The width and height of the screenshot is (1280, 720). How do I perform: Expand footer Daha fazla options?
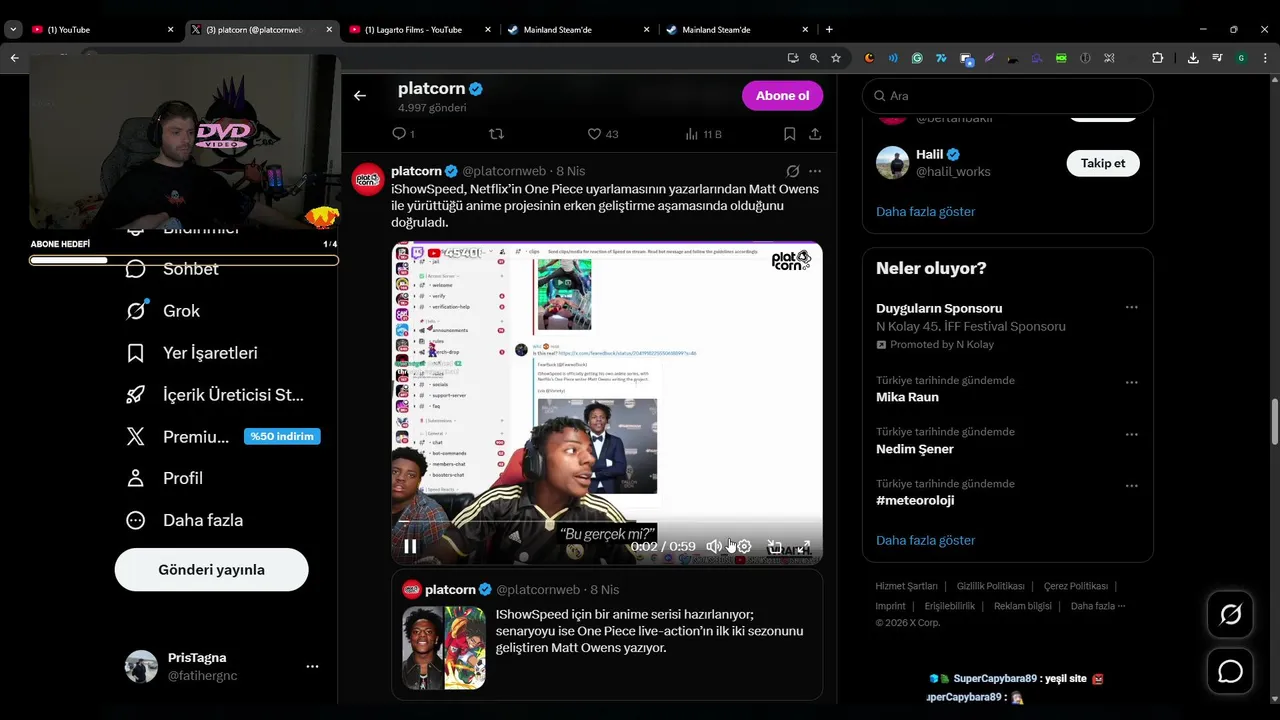click(1098, 606)
